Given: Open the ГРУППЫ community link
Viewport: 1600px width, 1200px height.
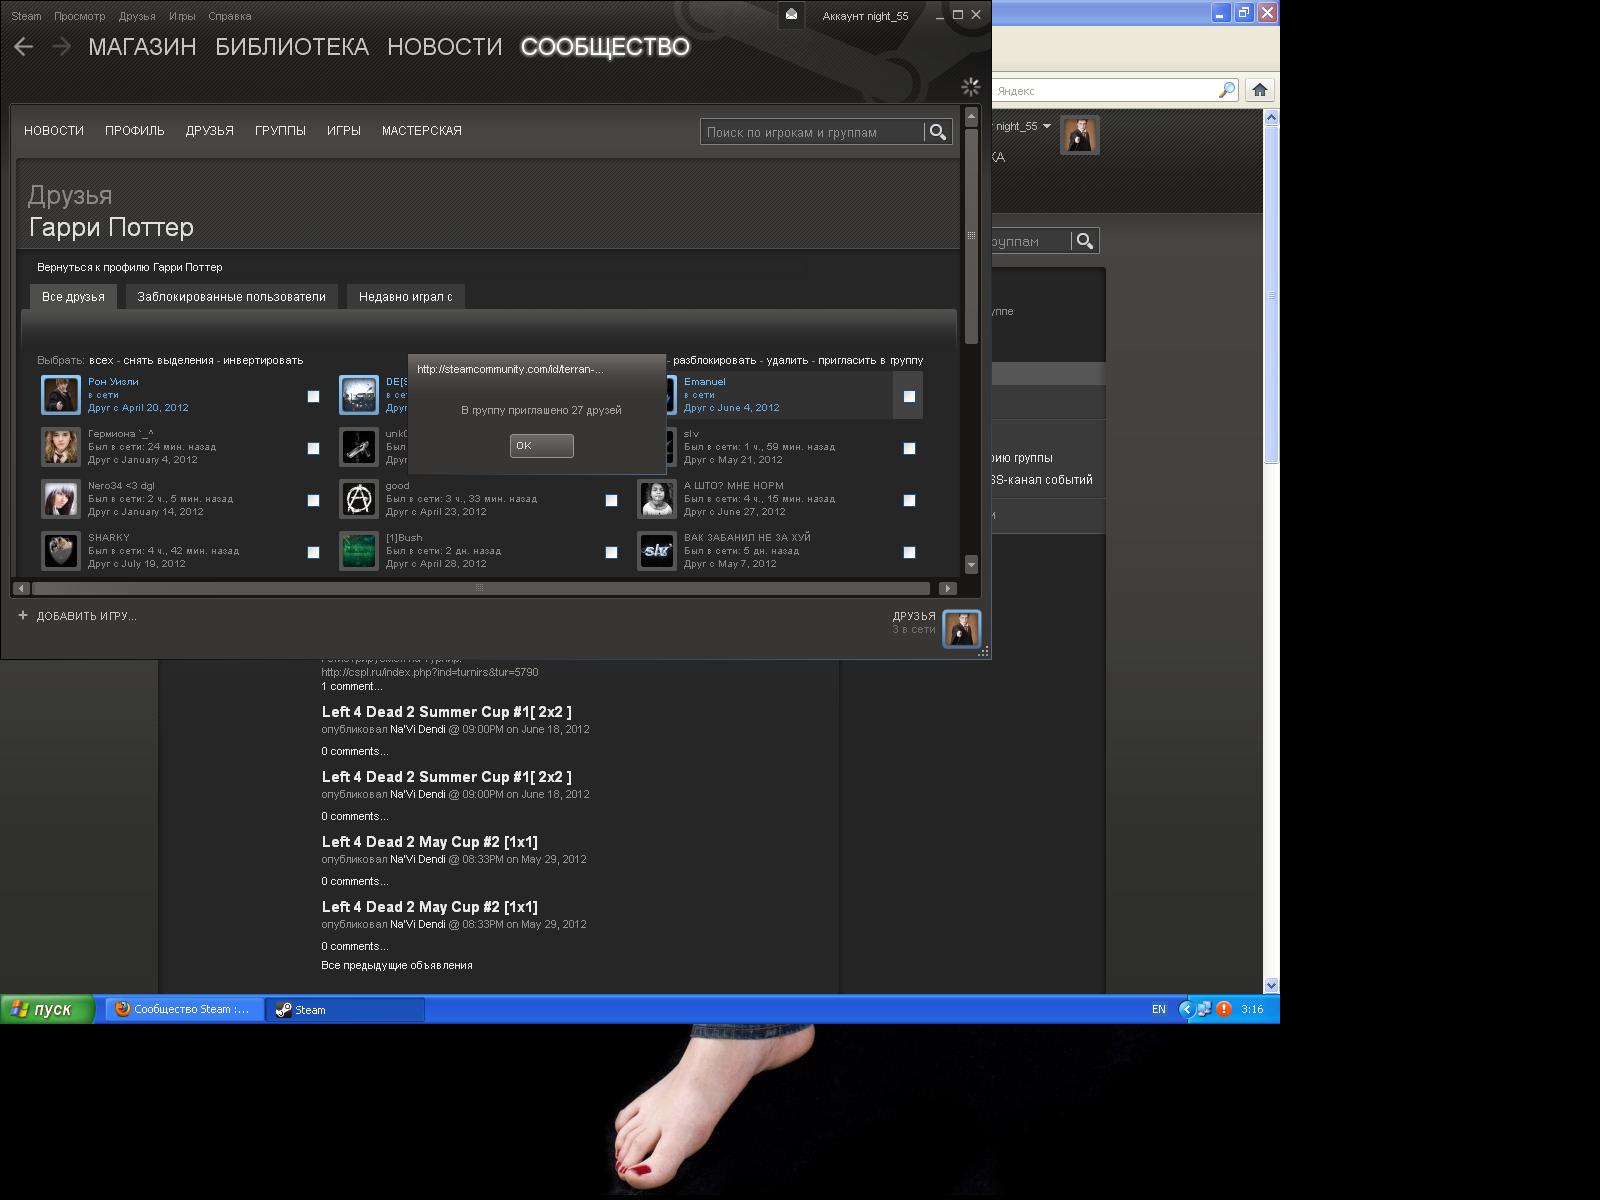Looking at the screenshot, I should 280,131.
